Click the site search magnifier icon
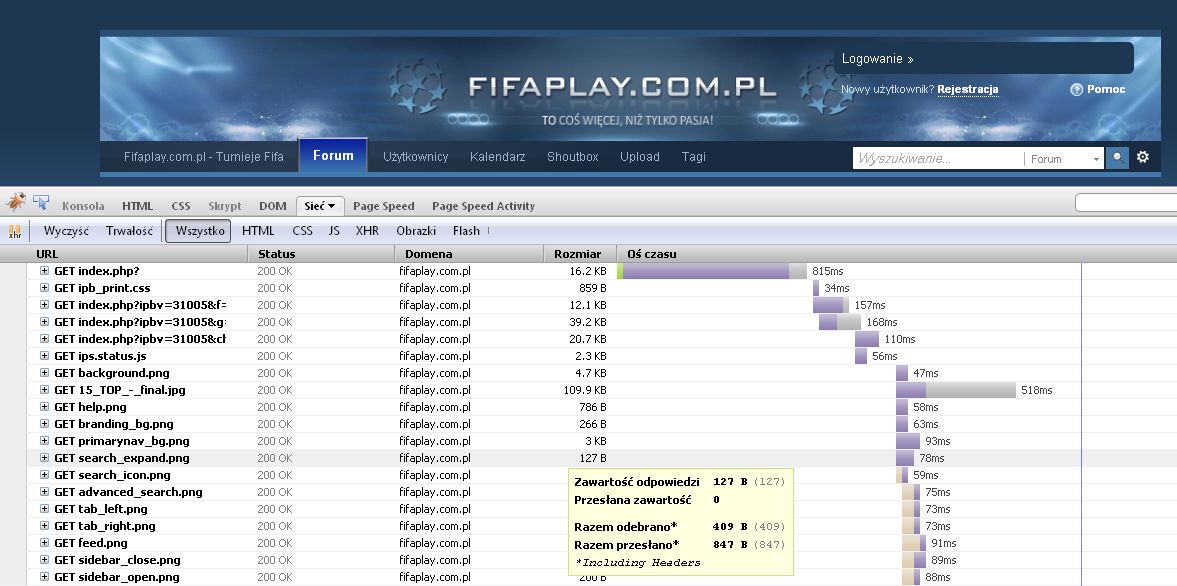This screenshot has width=1177, height=586. [x=1117, y=158]
